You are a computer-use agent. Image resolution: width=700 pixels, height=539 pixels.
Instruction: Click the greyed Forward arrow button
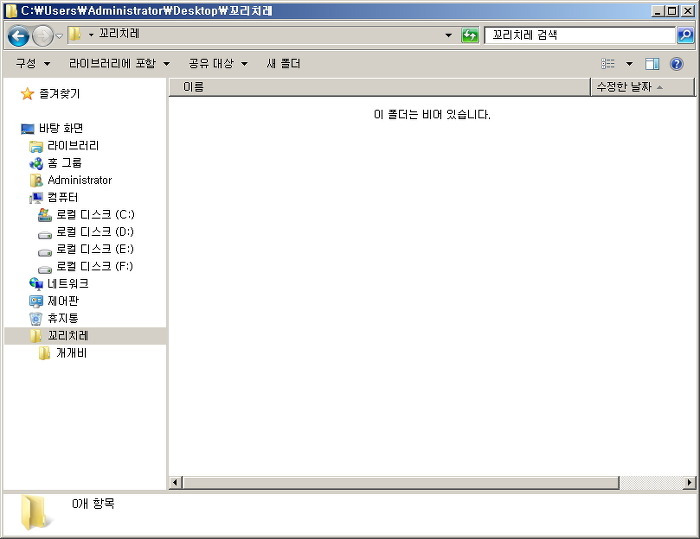coord(43,36)
